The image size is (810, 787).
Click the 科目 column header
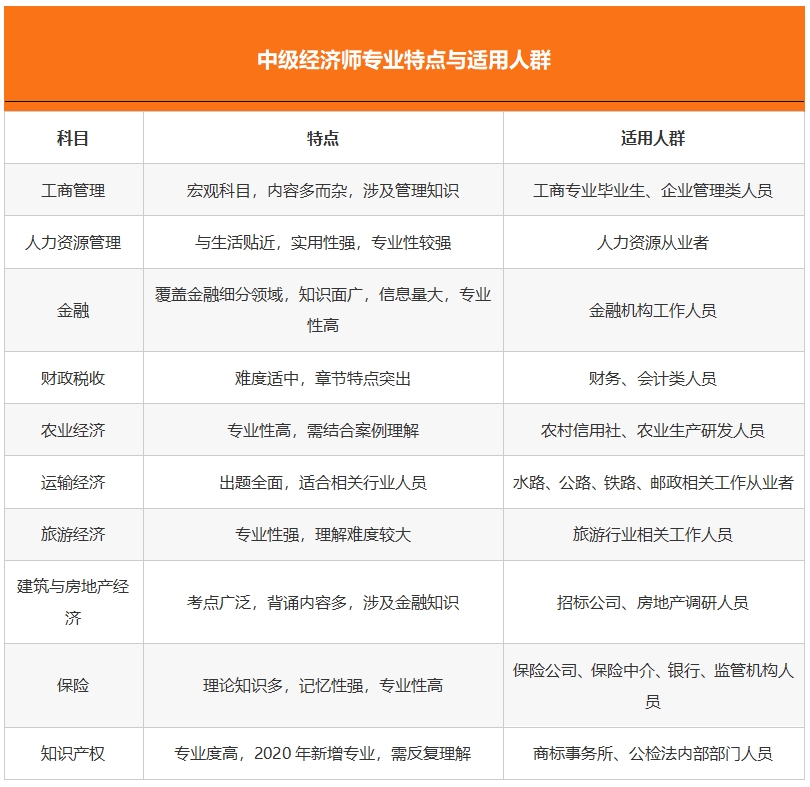[73, 138]
